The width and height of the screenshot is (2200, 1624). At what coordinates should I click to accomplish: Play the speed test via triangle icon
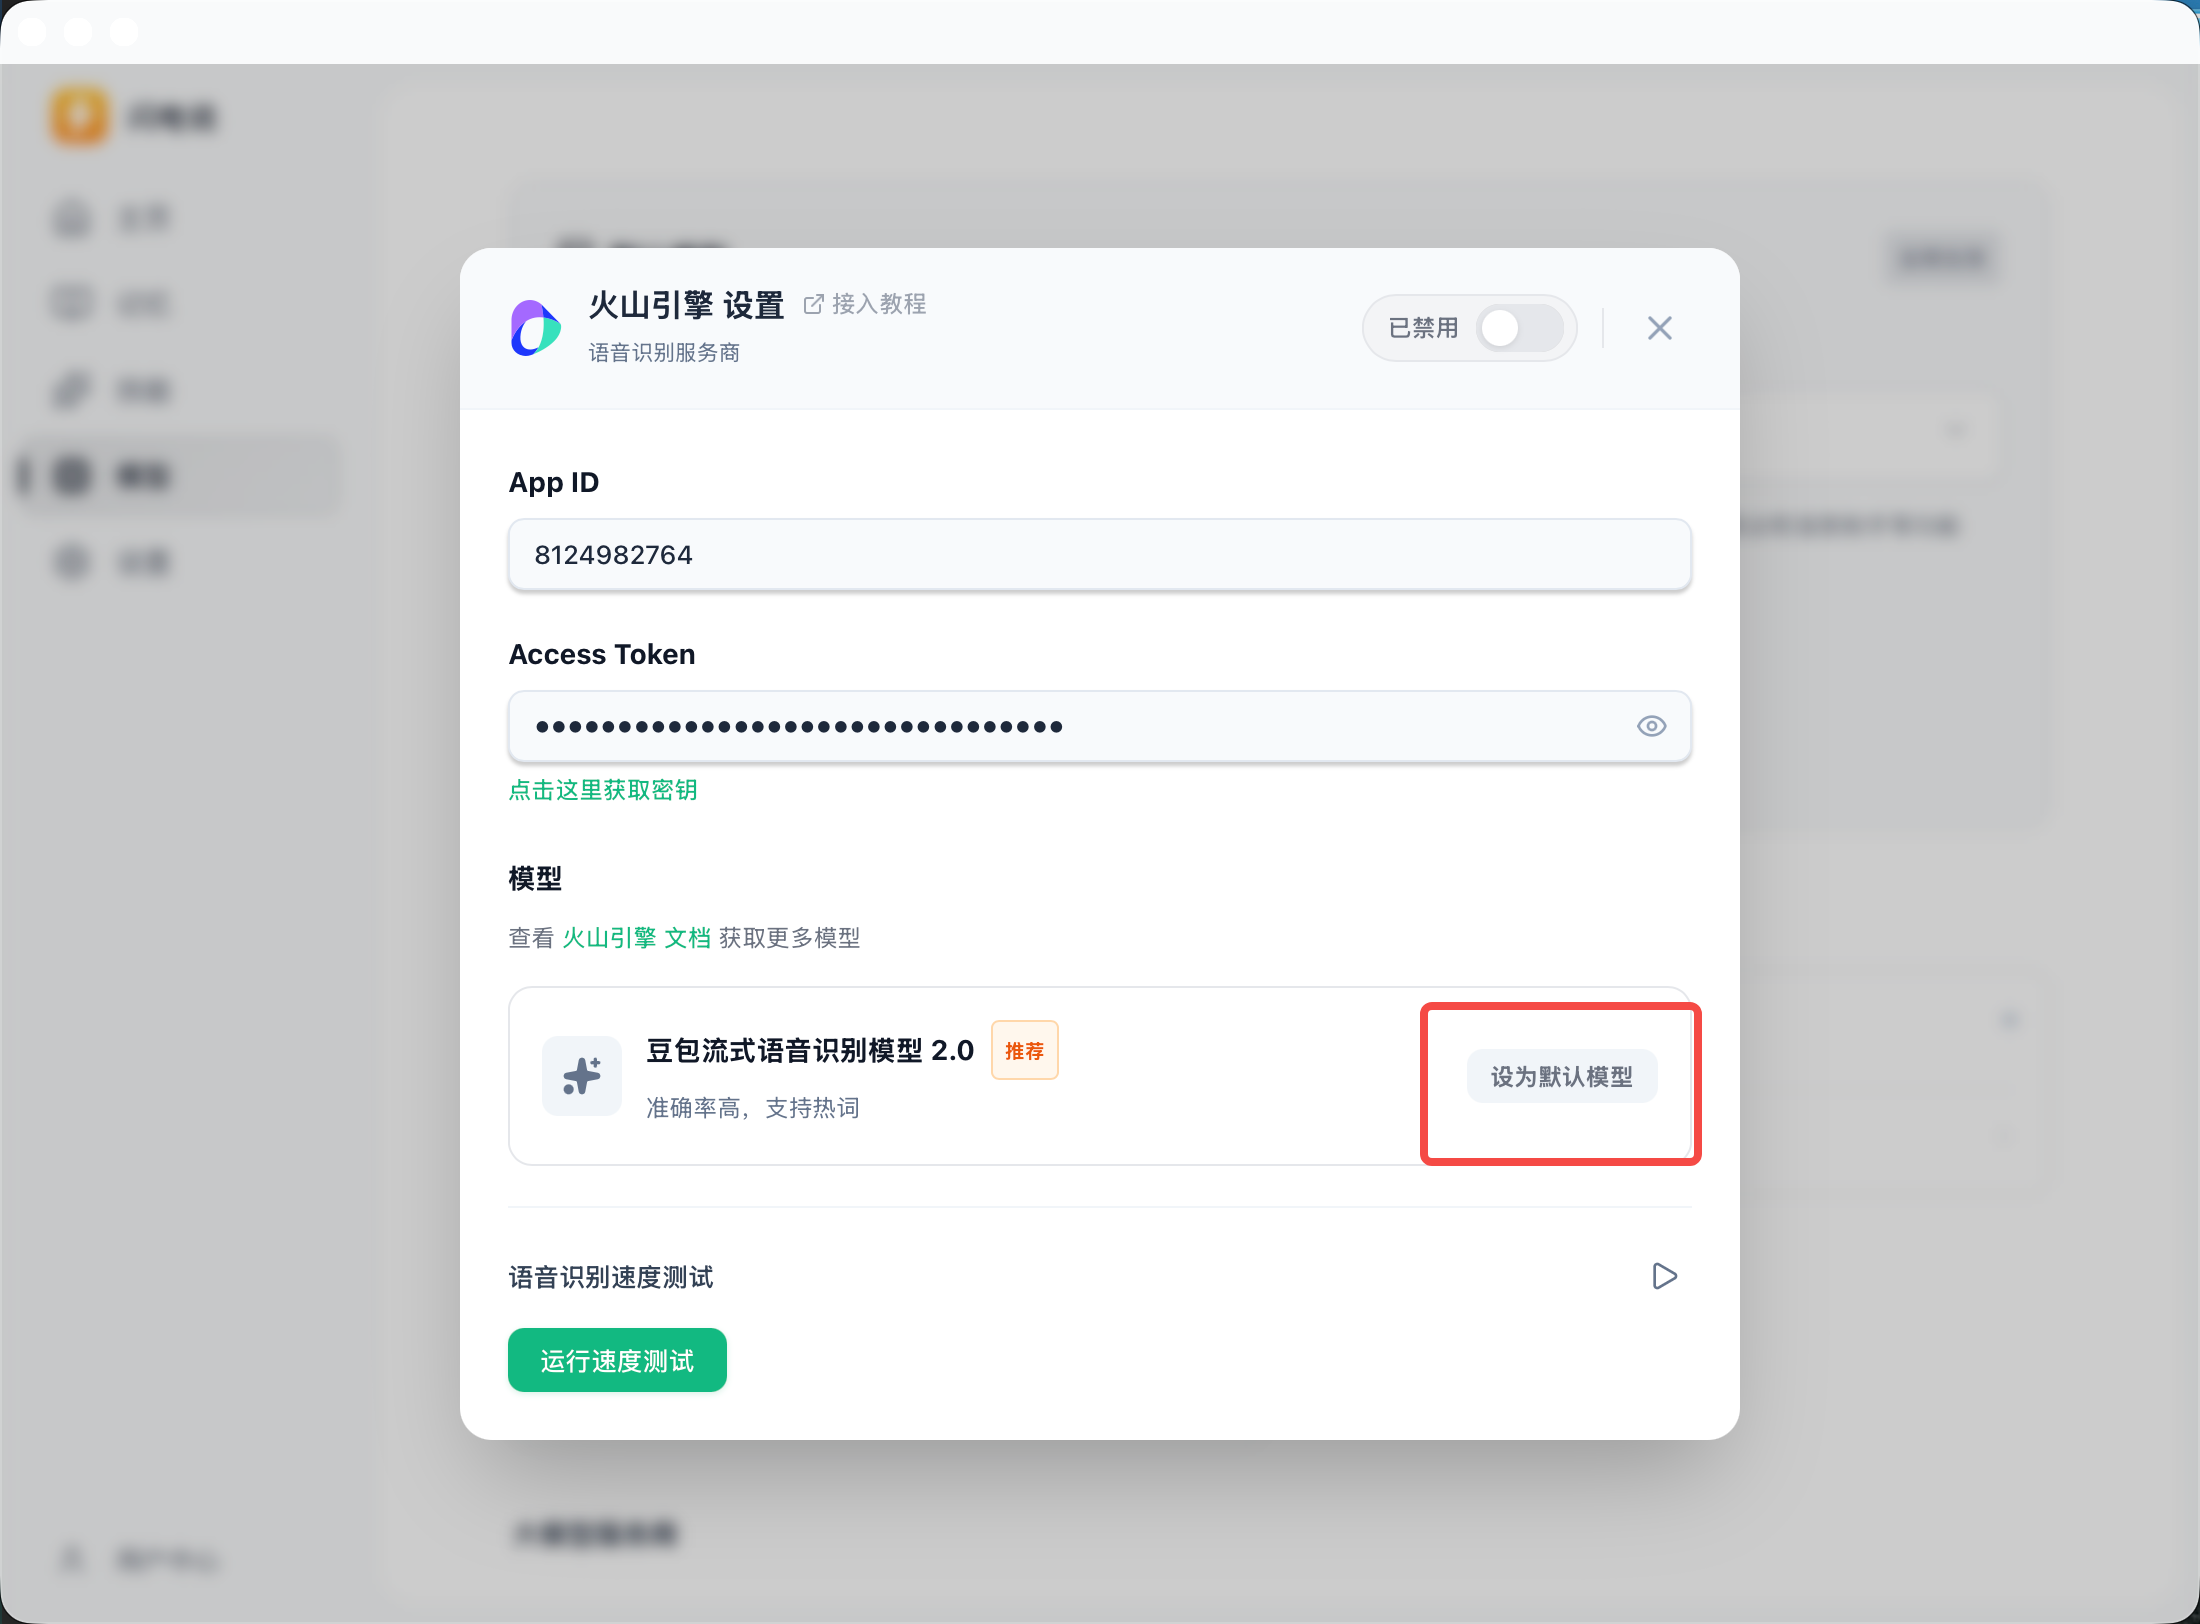point(1665,1277)
